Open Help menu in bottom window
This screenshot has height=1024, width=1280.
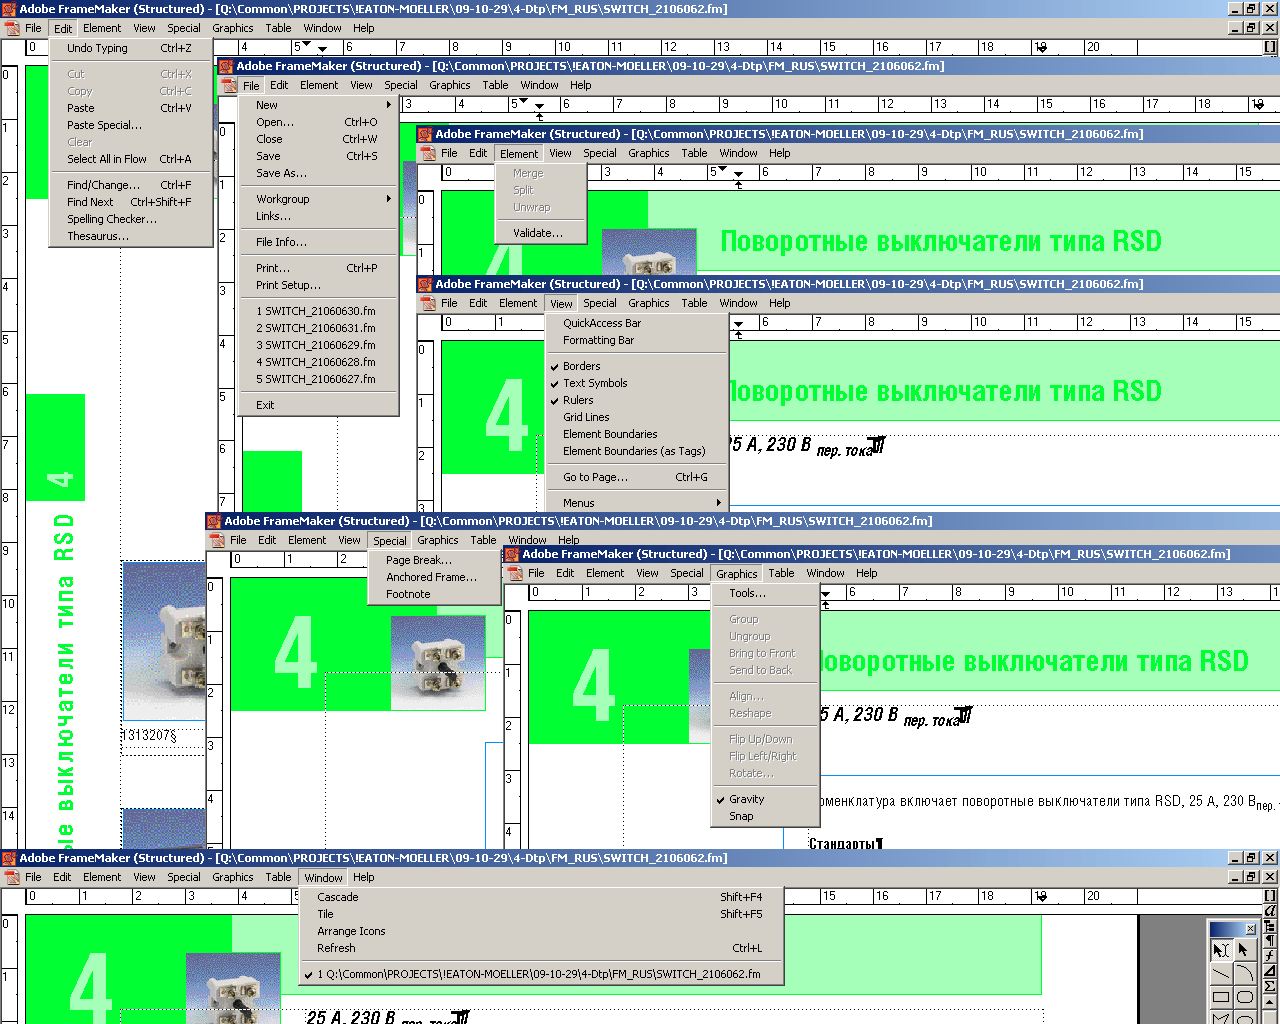coord(364,877)
